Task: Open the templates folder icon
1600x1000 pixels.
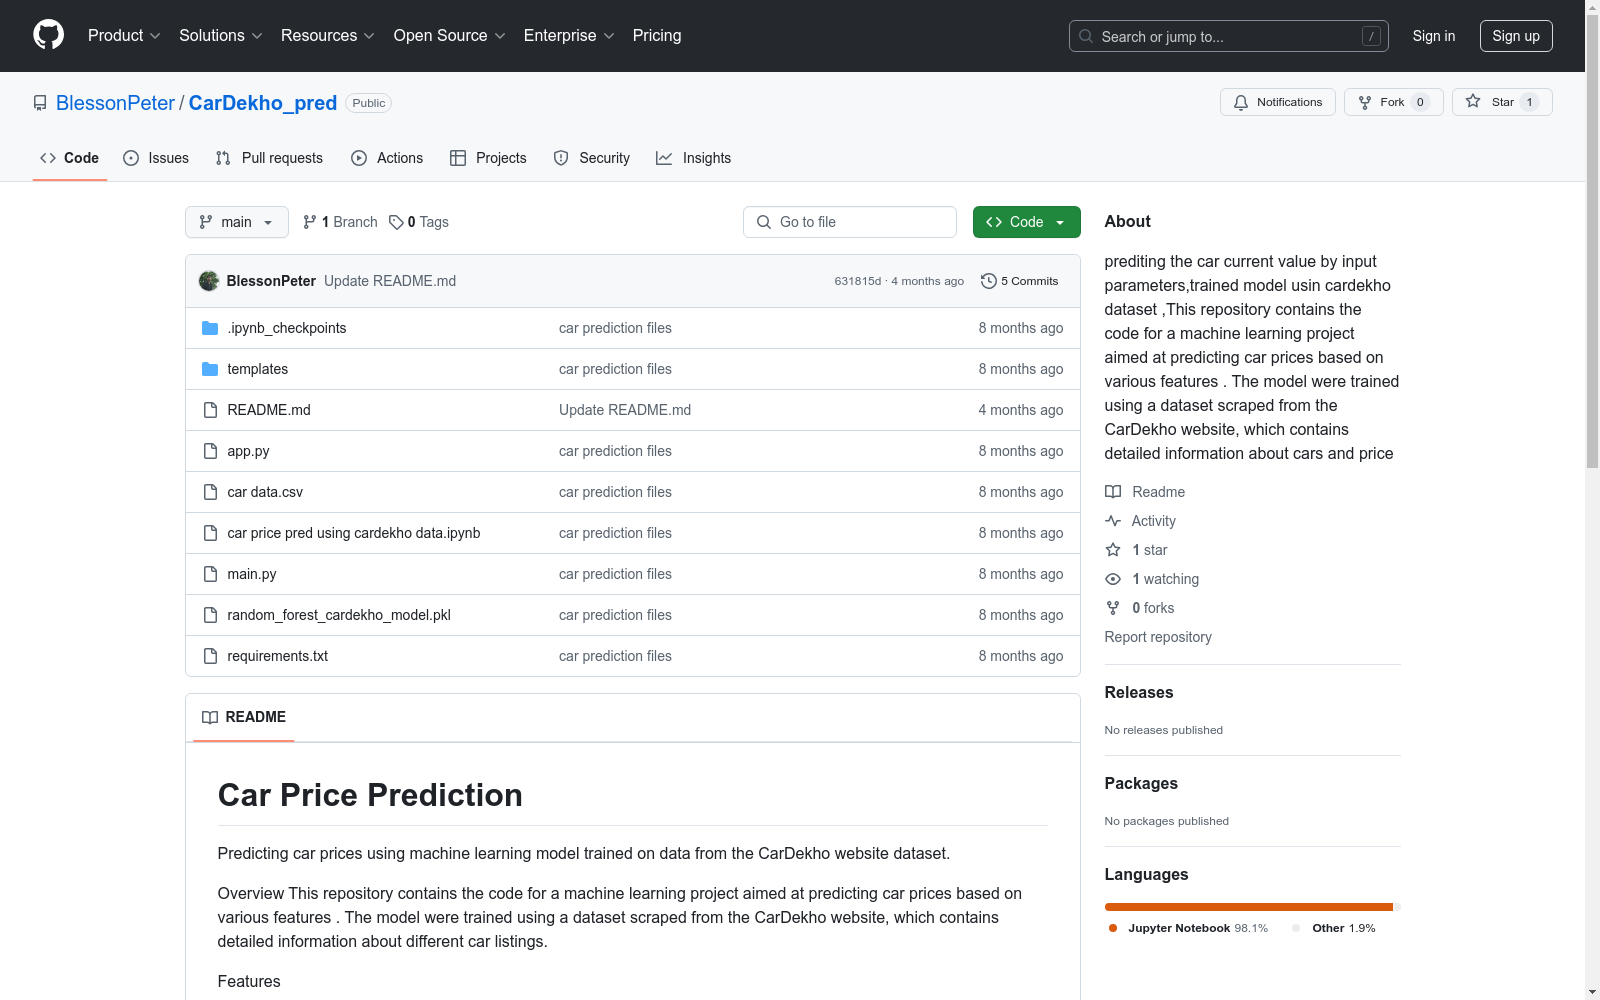Action: (x=210, y=369)
